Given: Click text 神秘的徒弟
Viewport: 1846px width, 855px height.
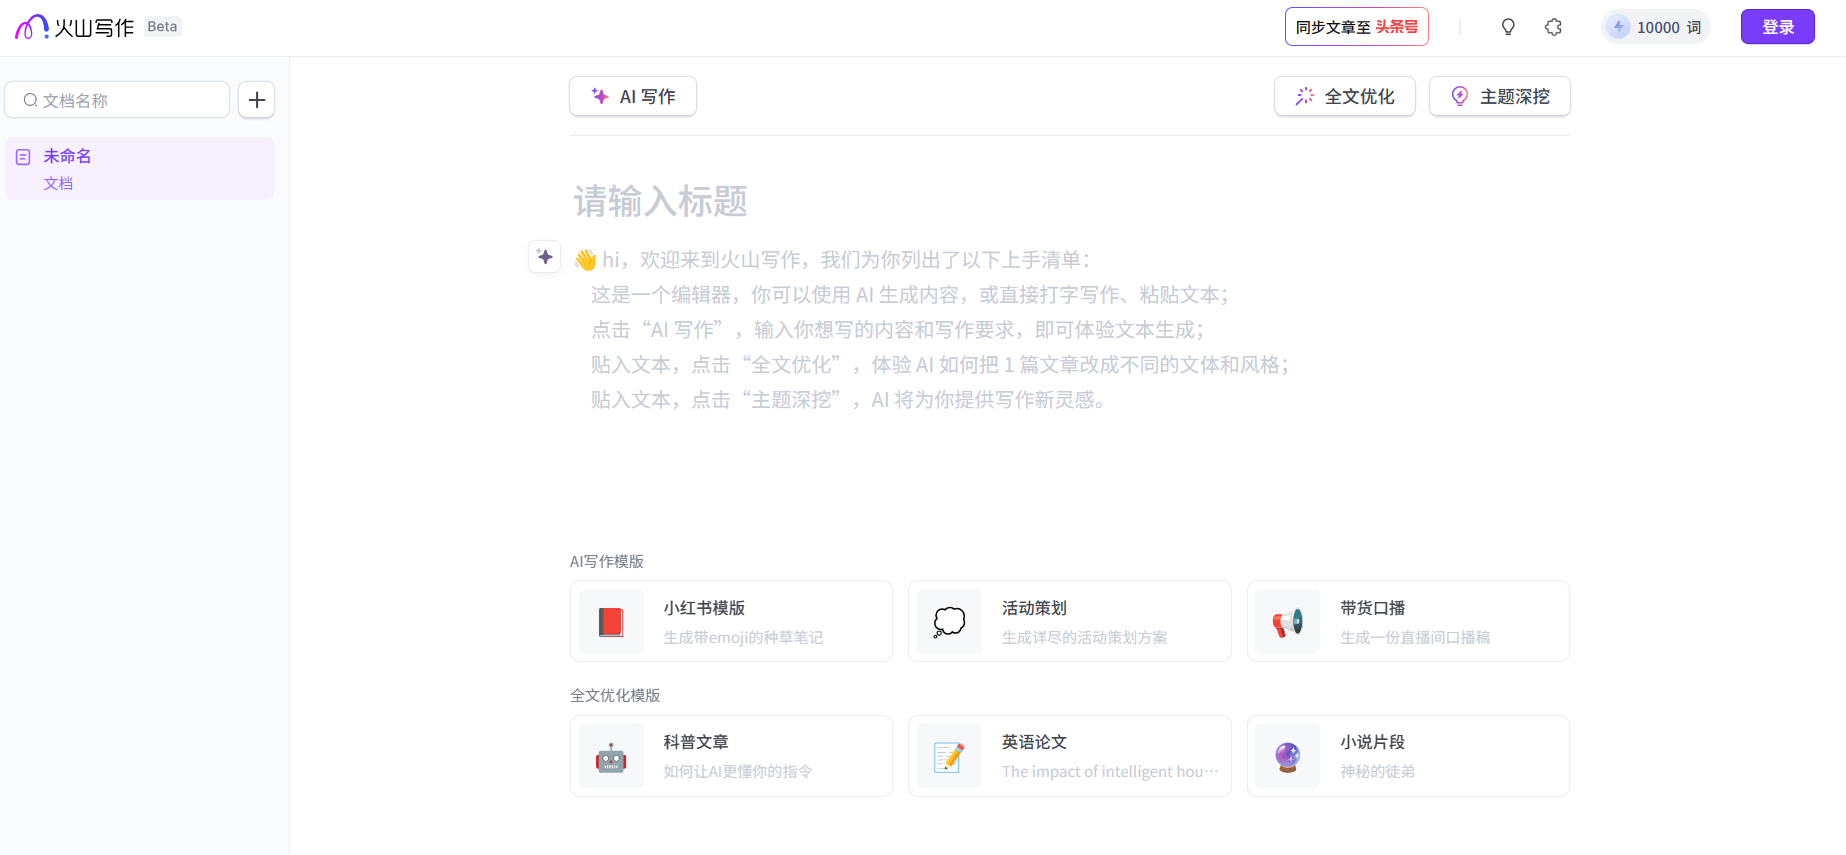Looking at the screenshot, I should pyautogui.click(x=1377, y=771).
